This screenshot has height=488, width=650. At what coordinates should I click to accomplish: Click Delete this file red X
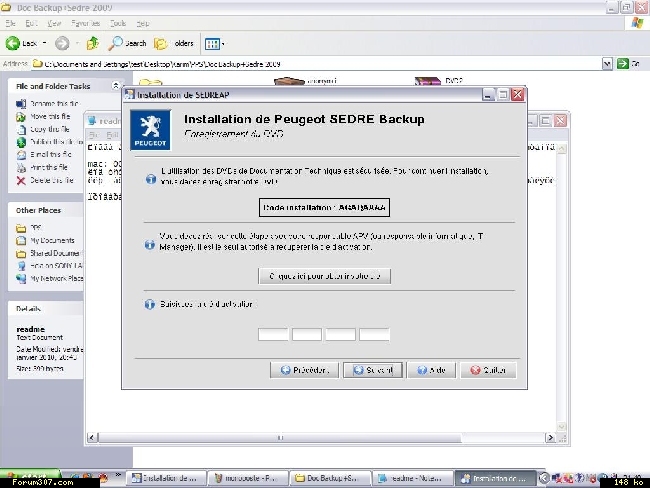click(x=21, y=180)
